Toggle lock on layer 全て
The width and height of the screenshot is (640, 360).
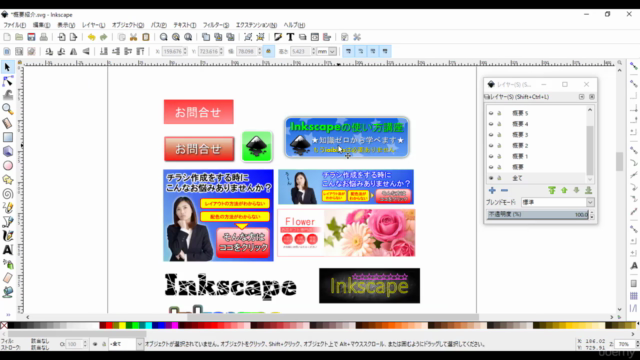click(x=499, y=178)
